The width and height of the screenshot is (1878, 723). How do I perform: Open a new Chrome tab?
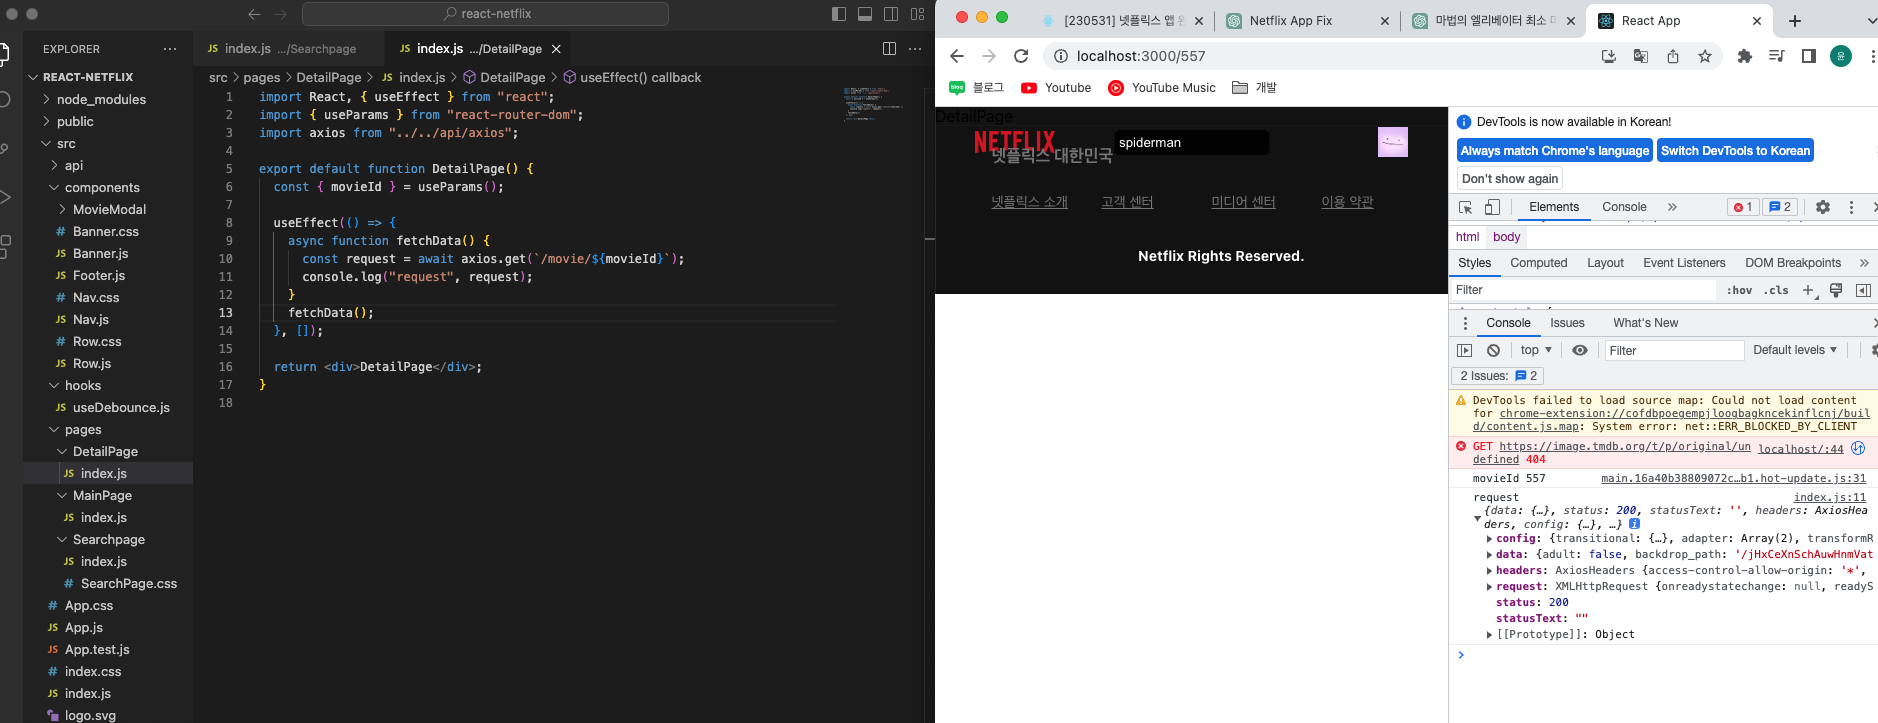click(x=1795, y=21)
